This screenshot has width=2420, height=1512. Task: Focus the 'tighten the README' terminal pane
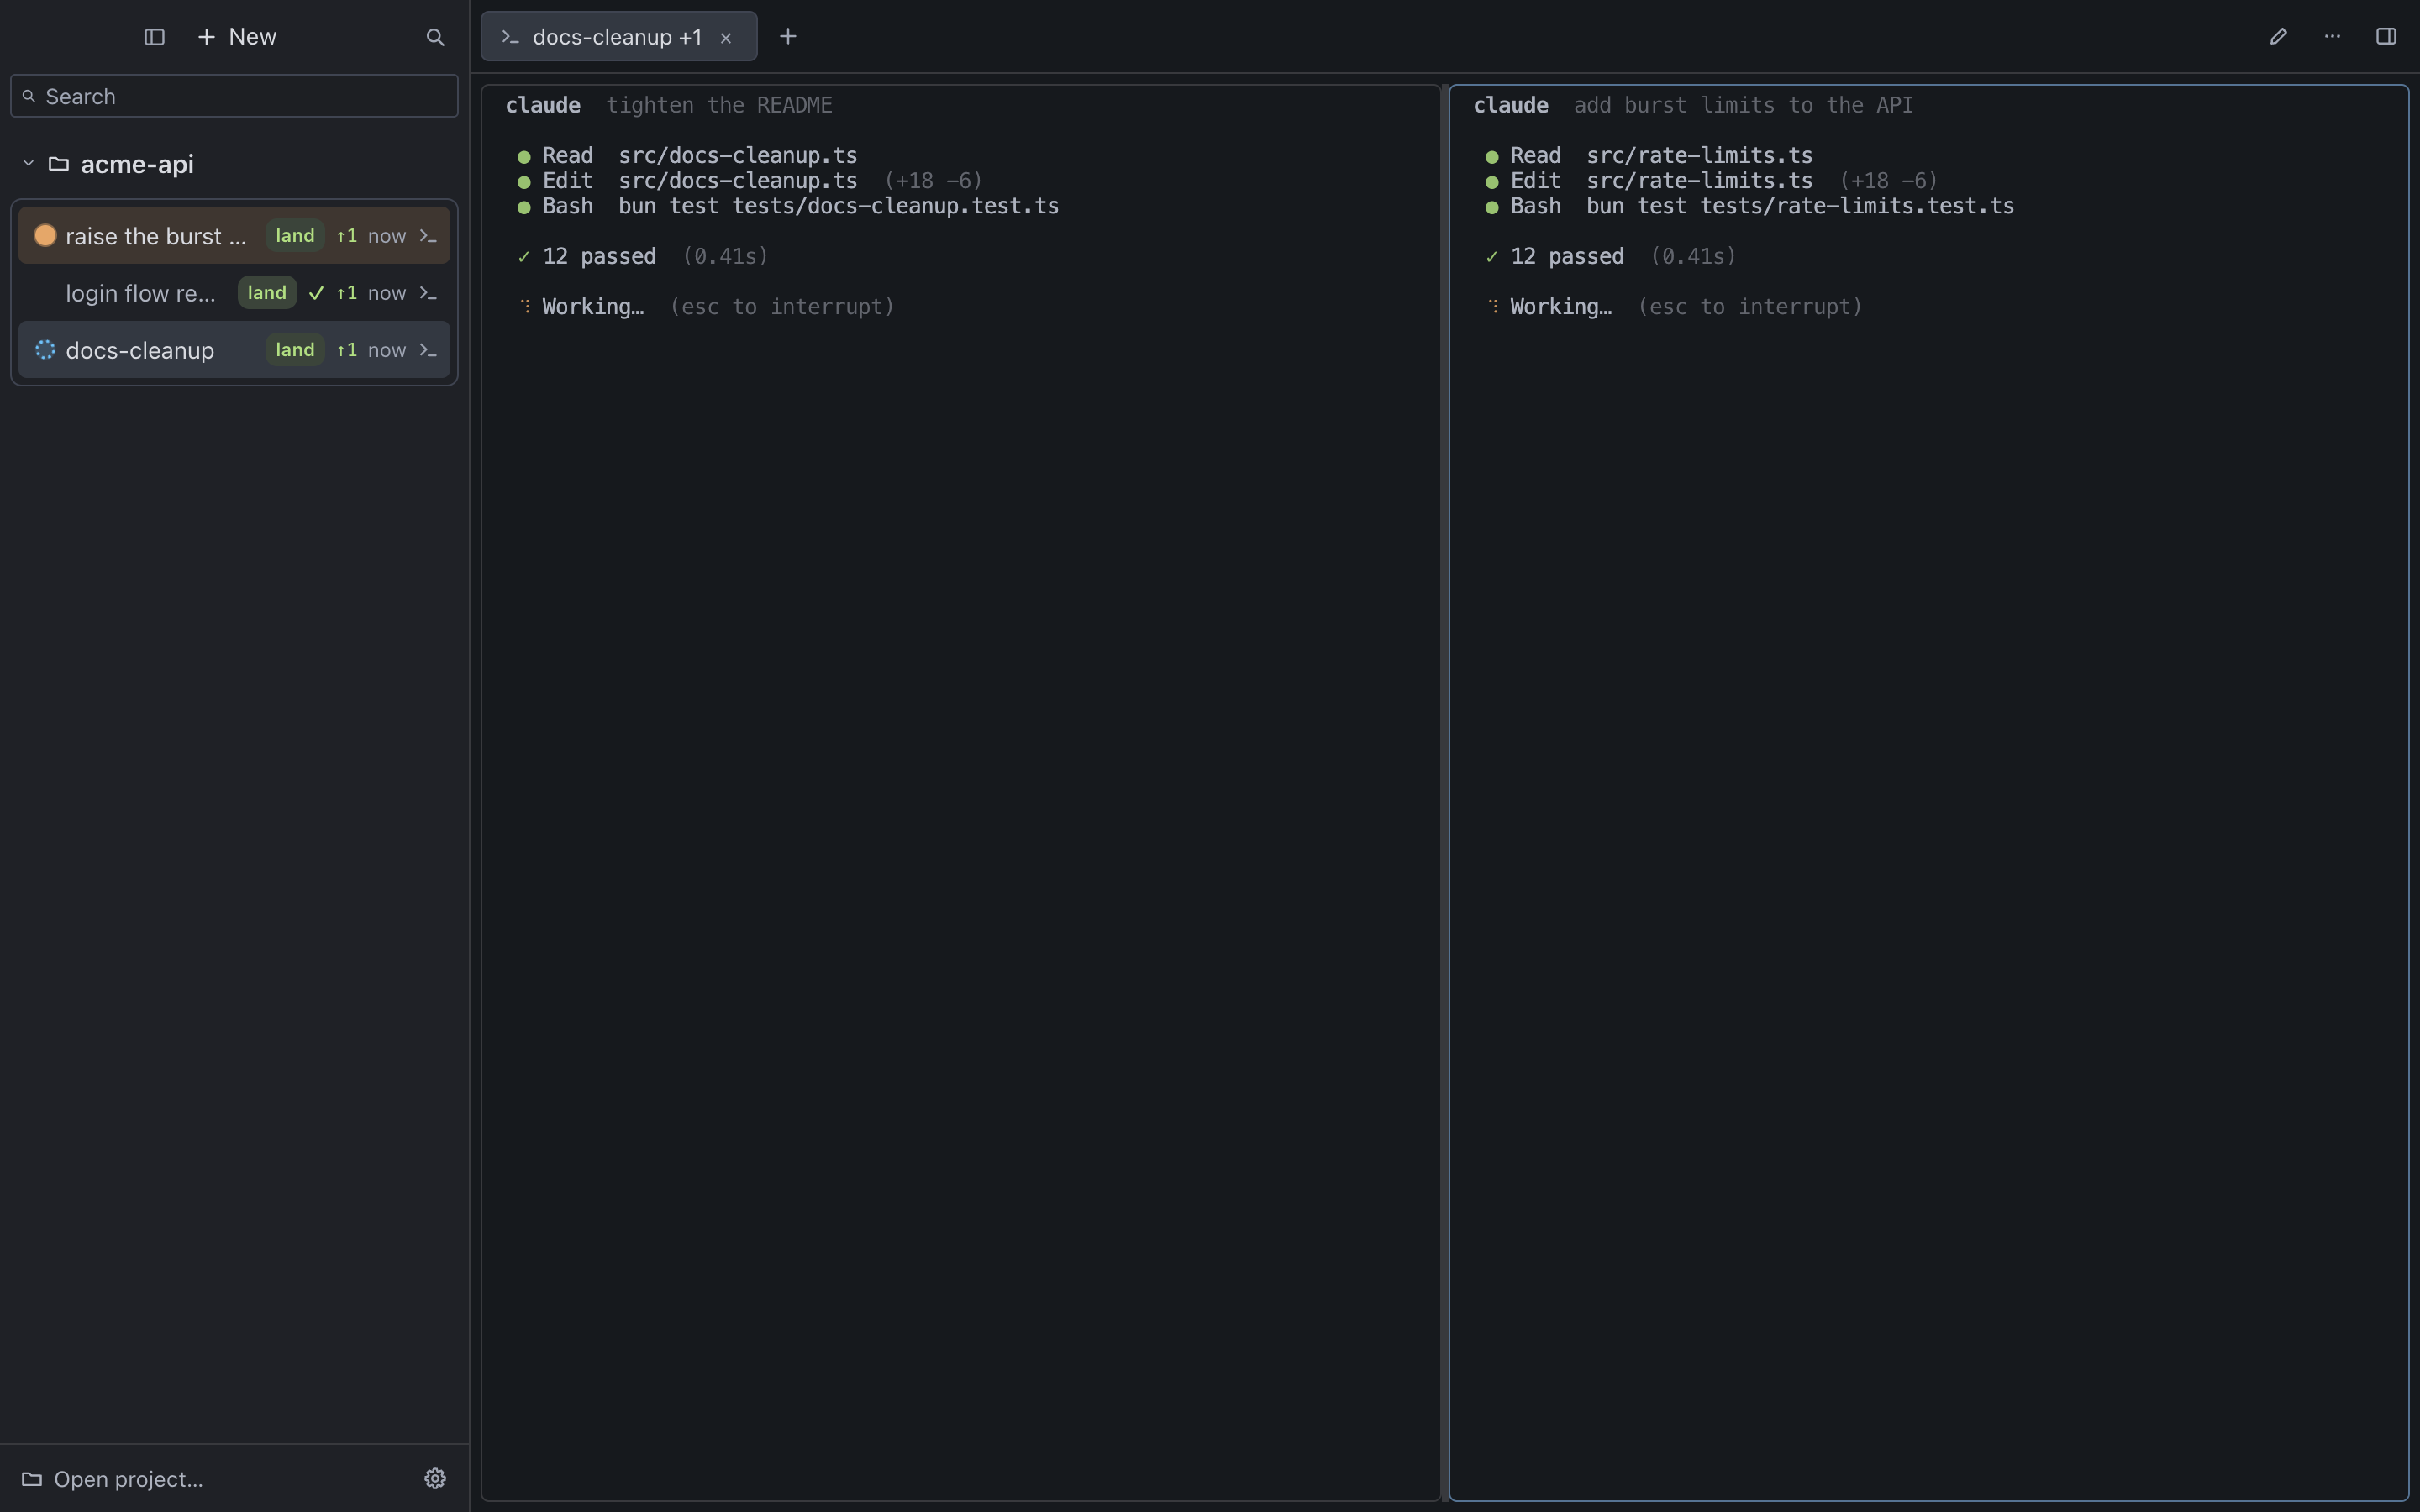[x=961, y=793]
